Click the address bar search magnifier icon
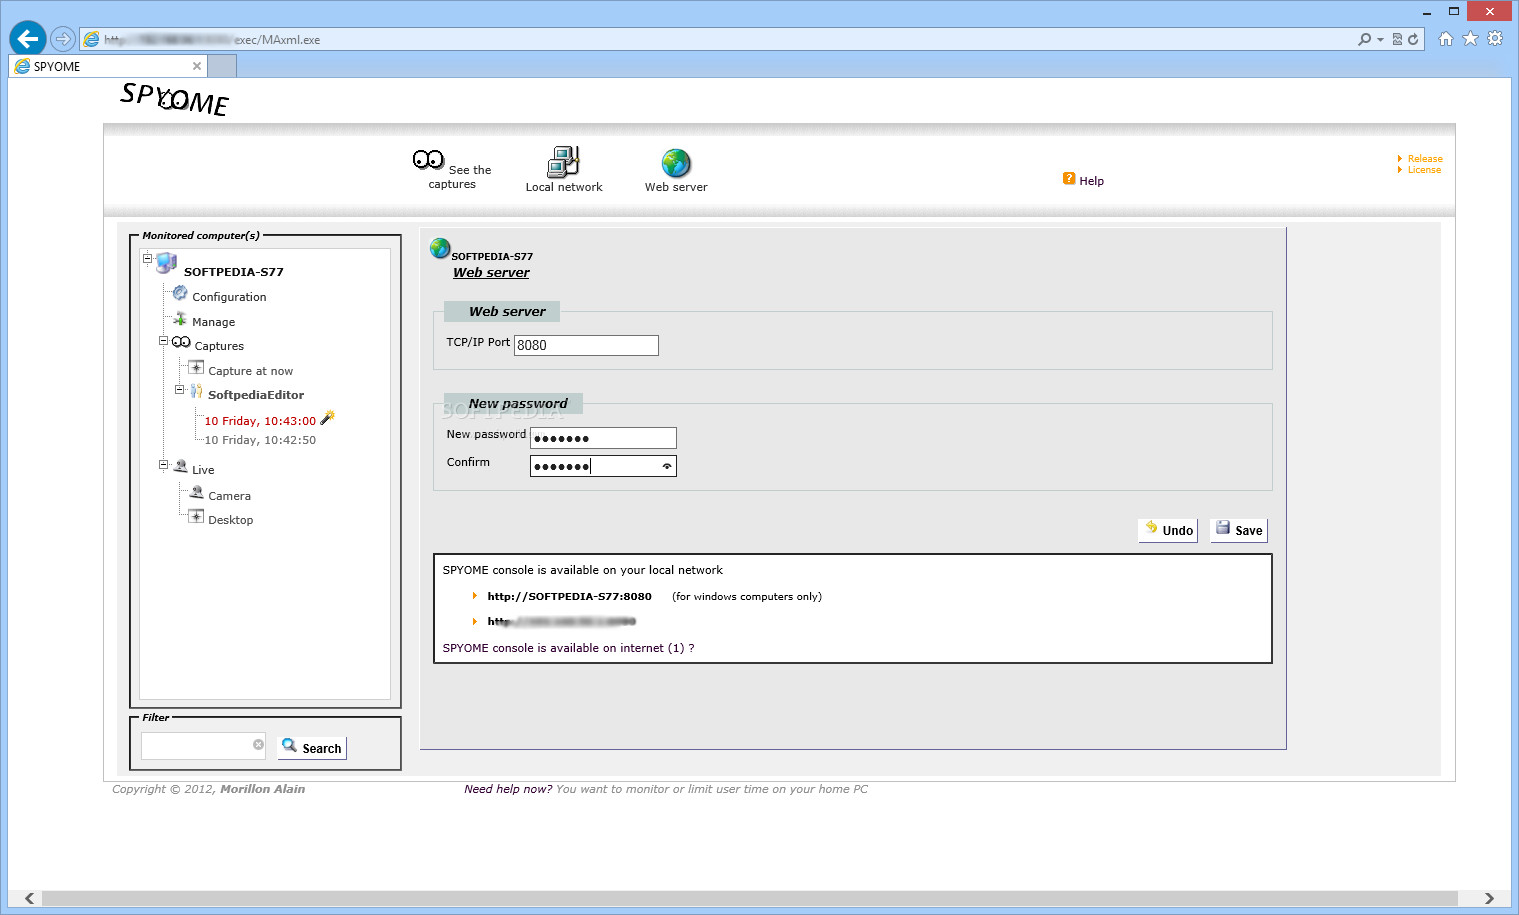Viewport: 1519px width, 915px height. coord(1364,39)
